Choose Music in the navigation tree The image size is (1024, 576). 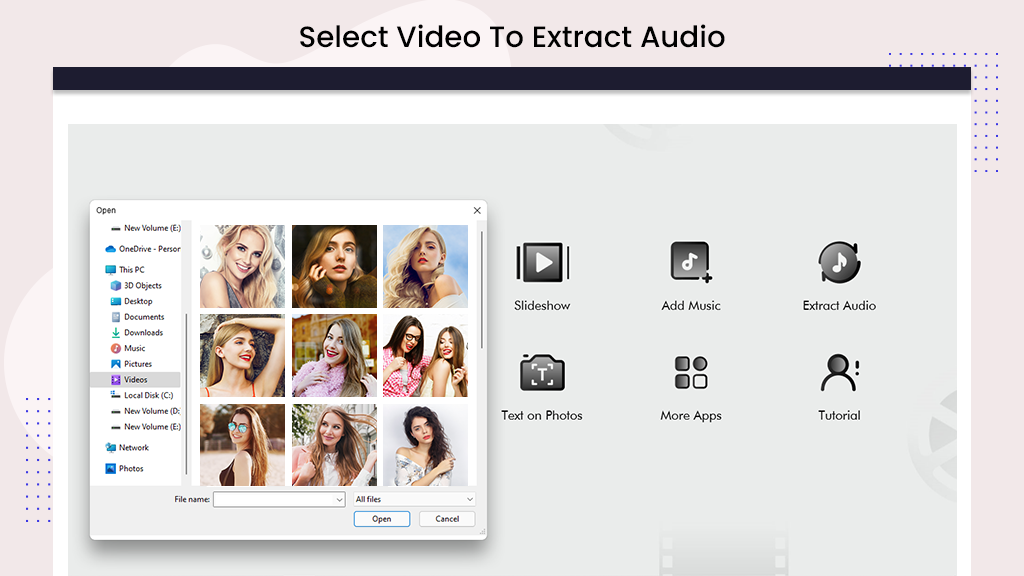135,348
